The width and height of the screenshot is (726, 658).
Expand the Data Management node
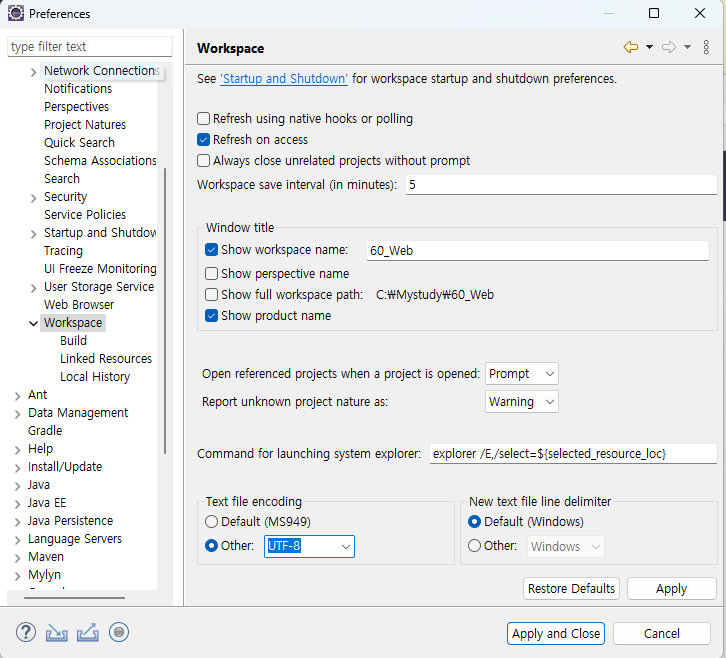(18, 414)
